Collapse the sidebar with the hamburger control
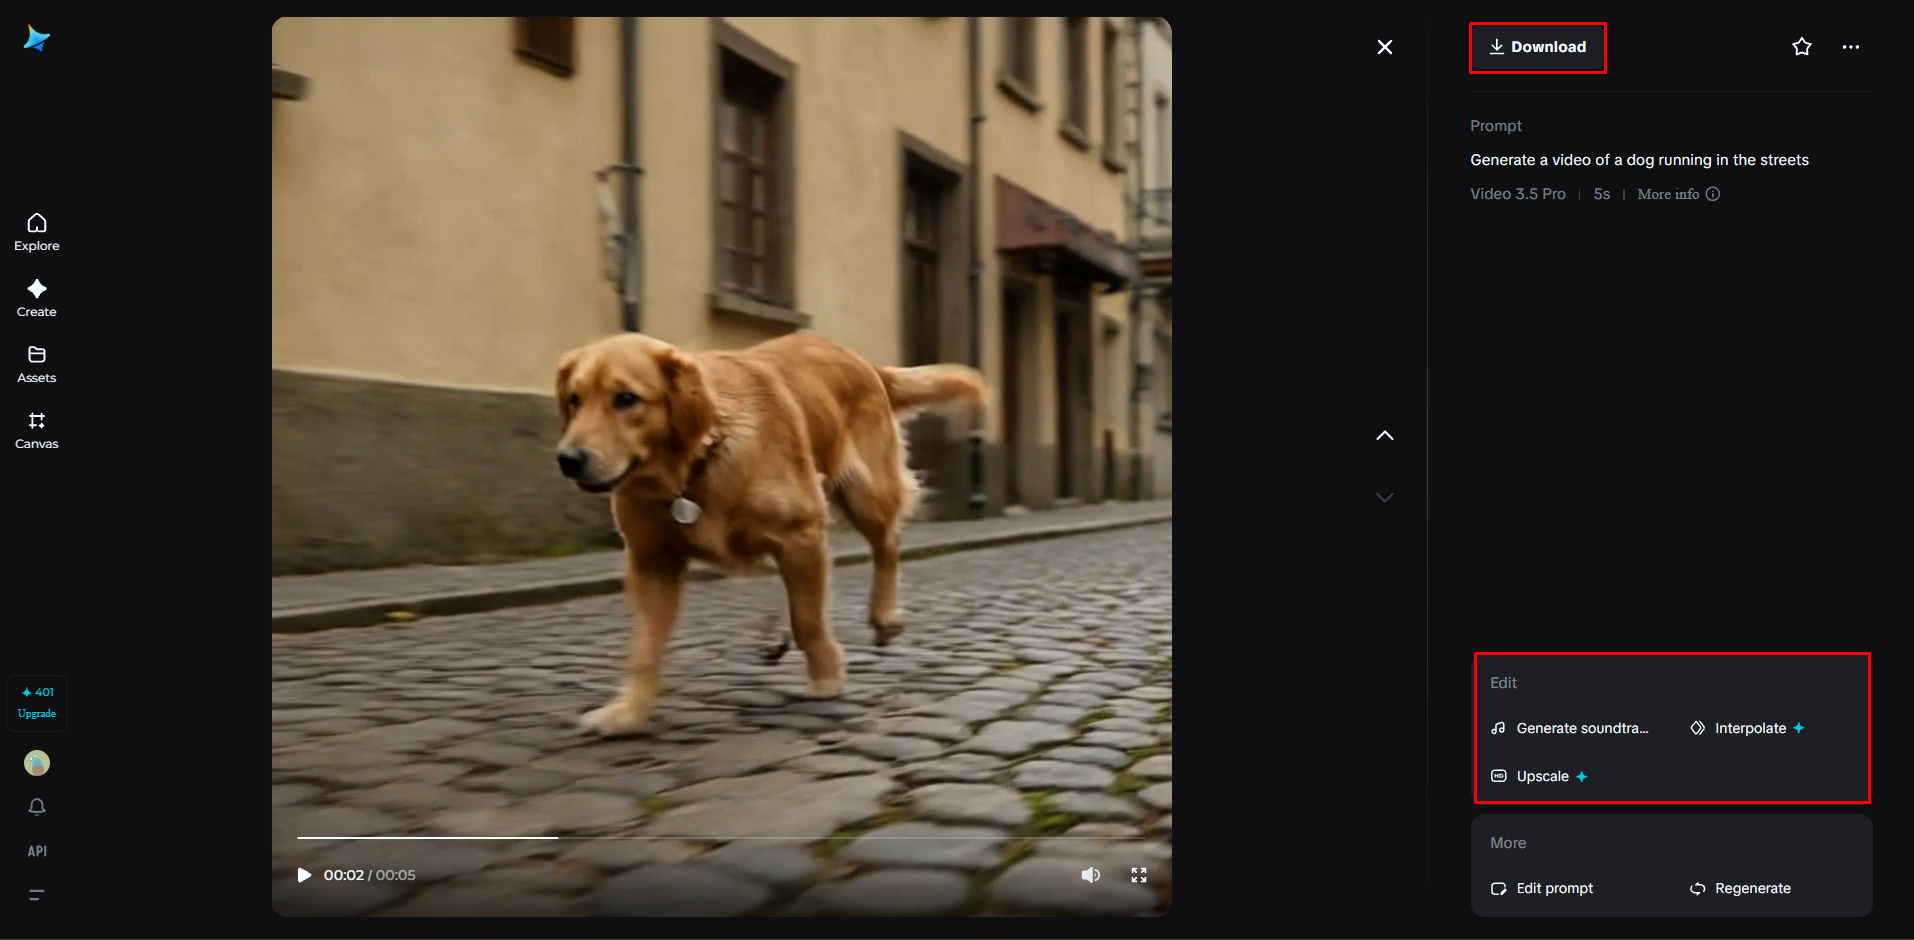Screen dimensions: 1914x940 pos(36,895)
